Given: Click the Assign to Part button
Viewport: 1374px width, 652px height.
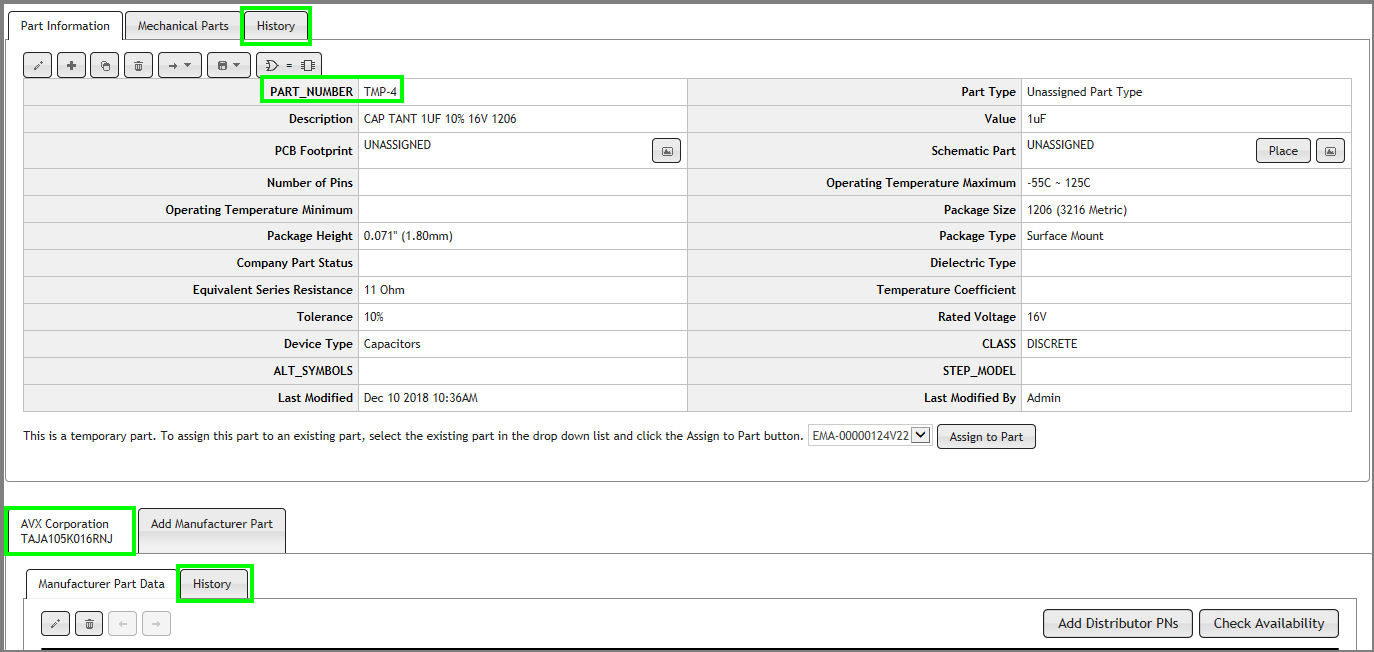Looking at the screenshot, I should 986,437.
